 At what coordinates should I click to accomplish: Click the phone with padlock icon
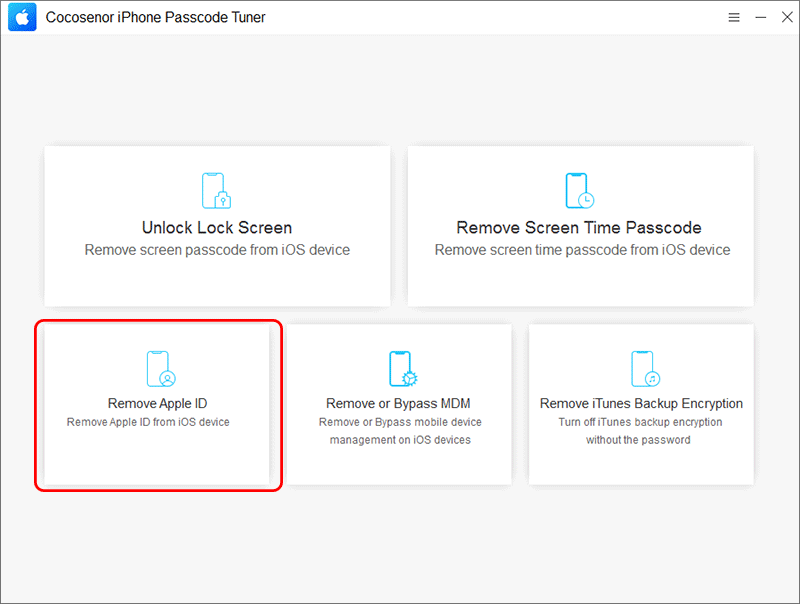[x=216, y=191]
